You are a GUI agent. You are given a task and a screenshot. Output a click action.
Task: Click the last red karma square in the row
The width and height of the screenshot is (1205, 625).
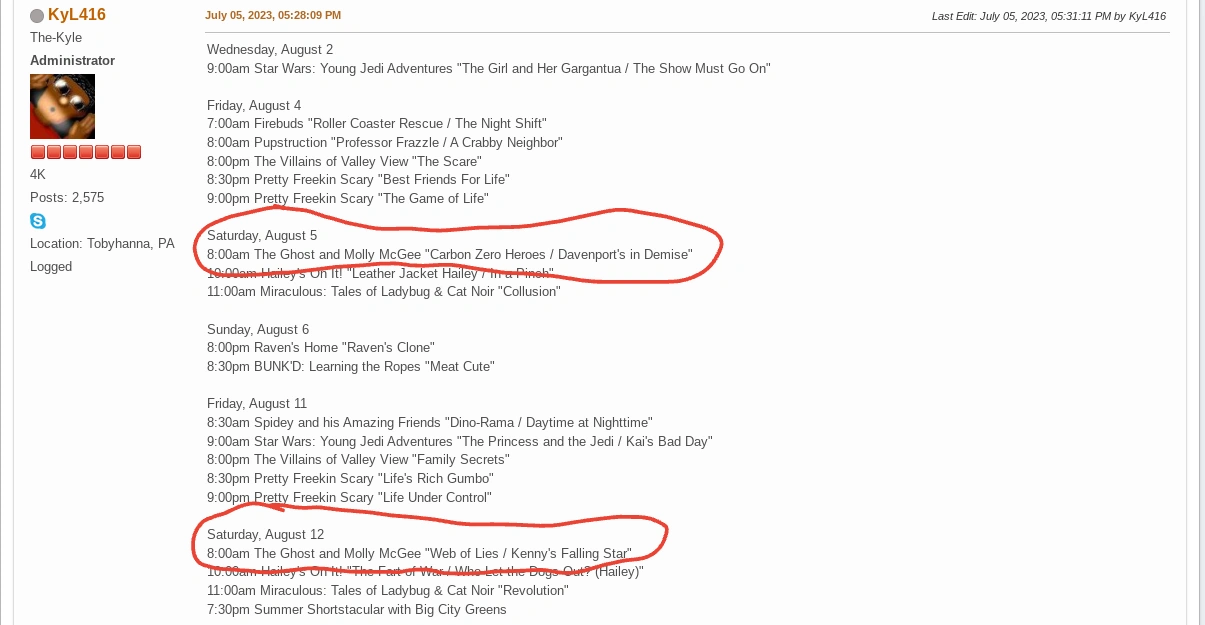[134, 152]
